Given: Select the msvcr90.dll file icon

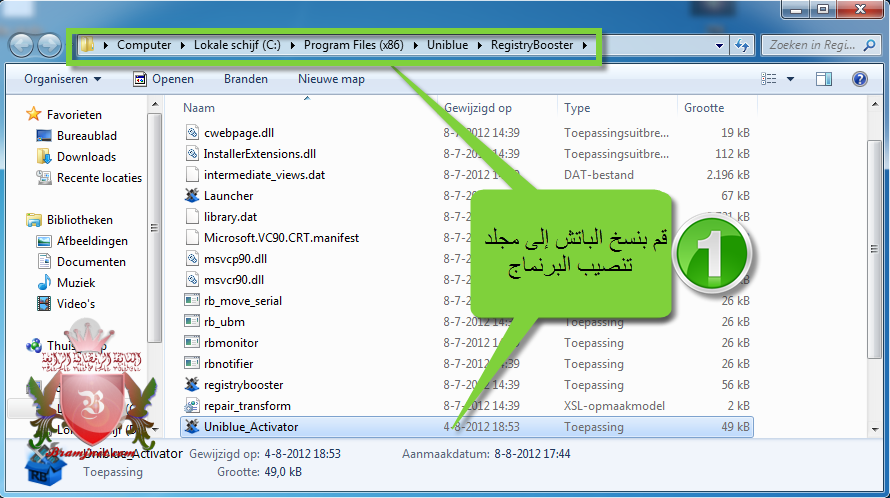Looking at the screenshot, I should coord(192,280).
